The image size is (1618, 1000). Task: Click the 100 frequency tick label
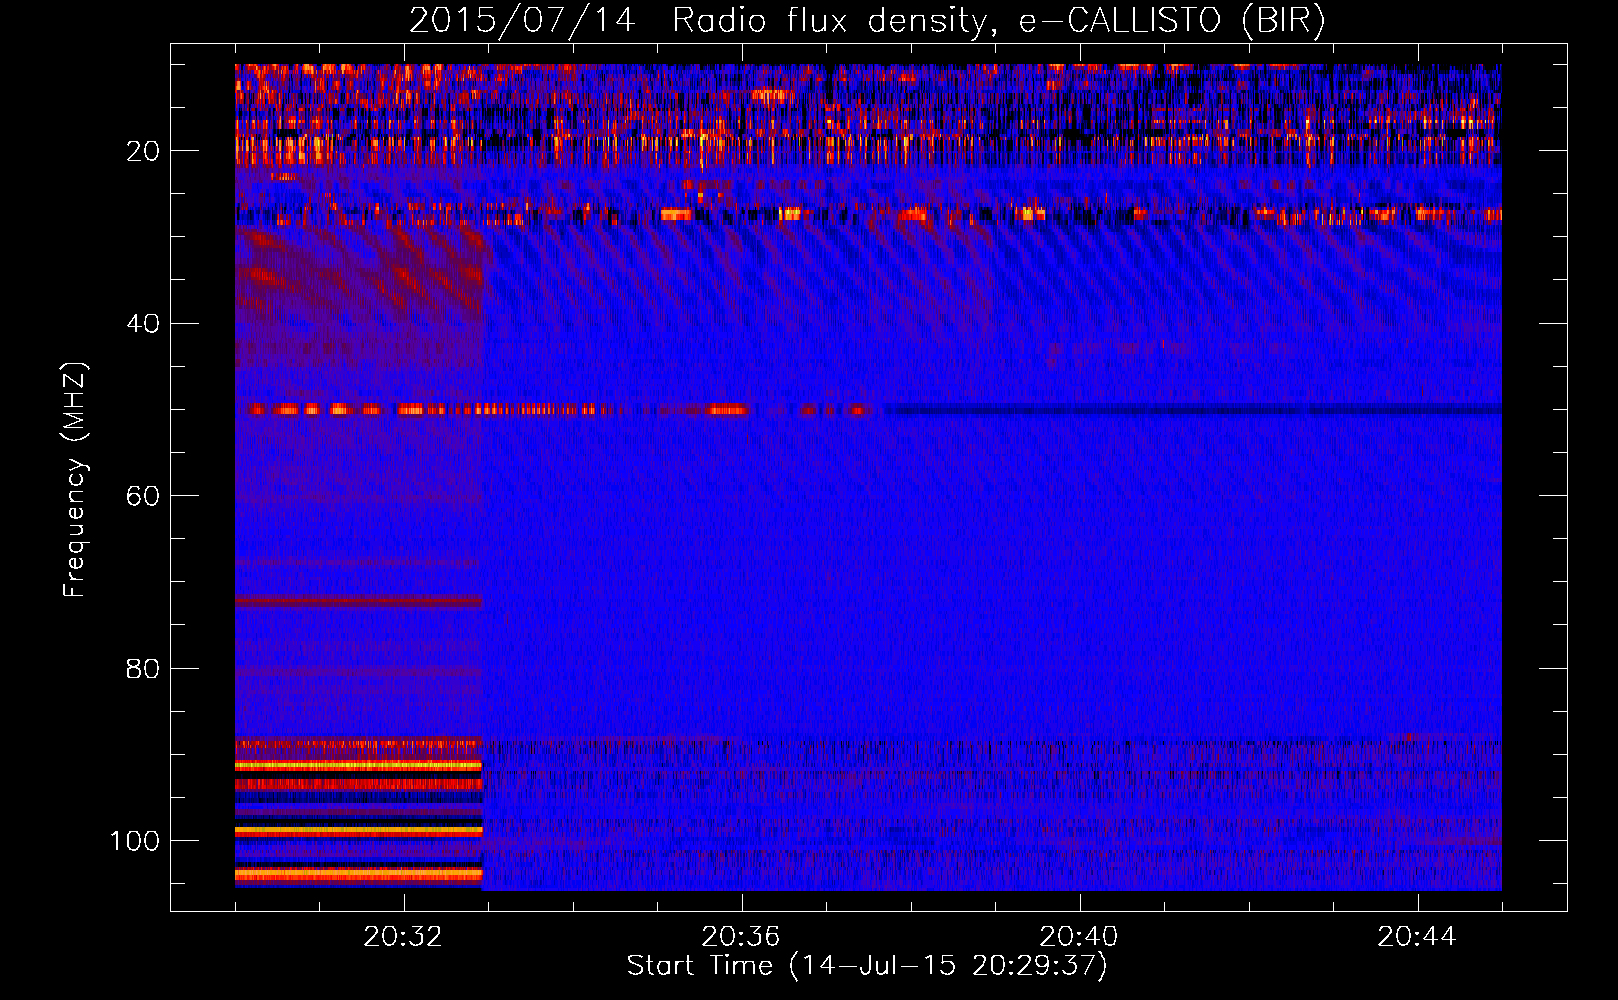(x=135, y=841)
